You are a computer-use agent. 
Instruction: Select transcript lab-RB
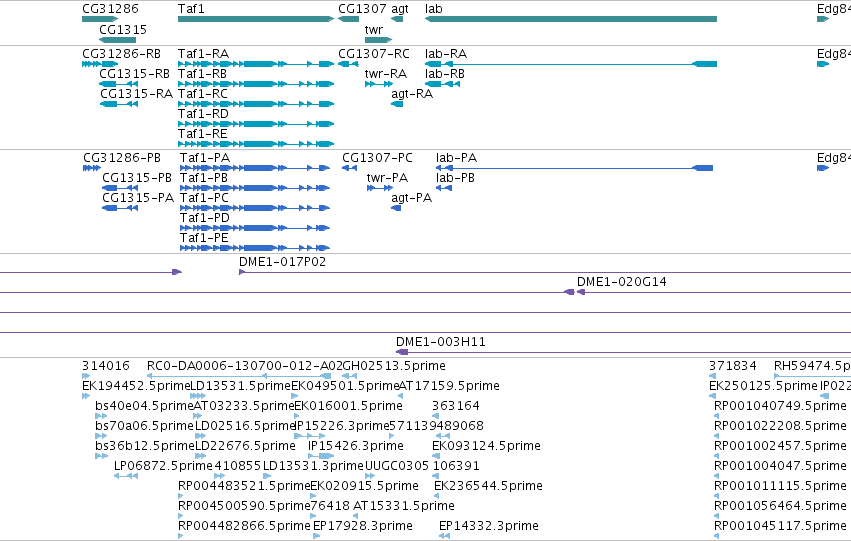[442, 84]
